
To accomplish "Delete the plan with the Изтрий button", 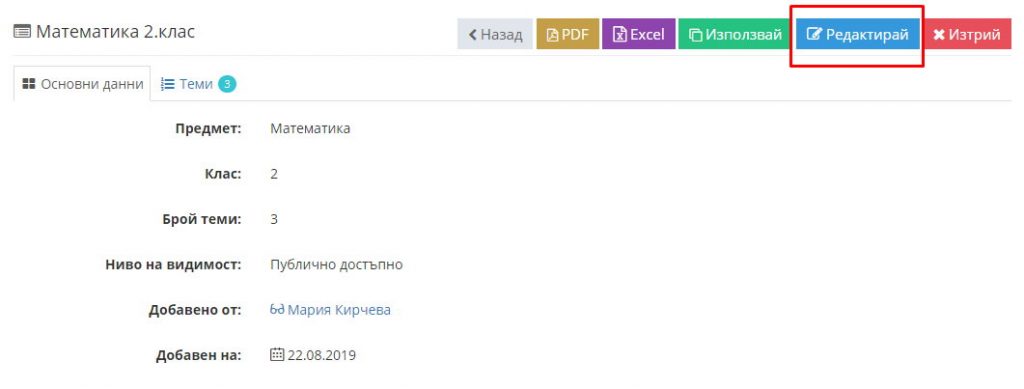I will point(967,35).
